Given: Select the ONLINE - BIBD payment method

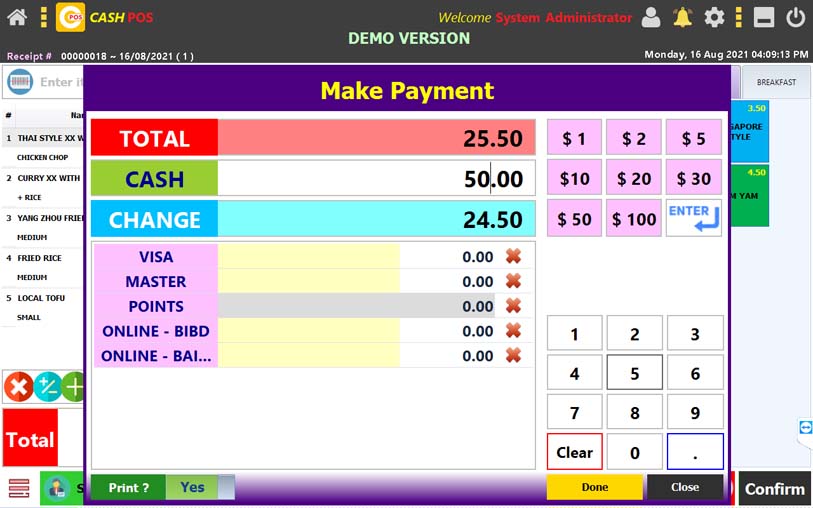Looking at the screenshot, I should tap(155, 331).
